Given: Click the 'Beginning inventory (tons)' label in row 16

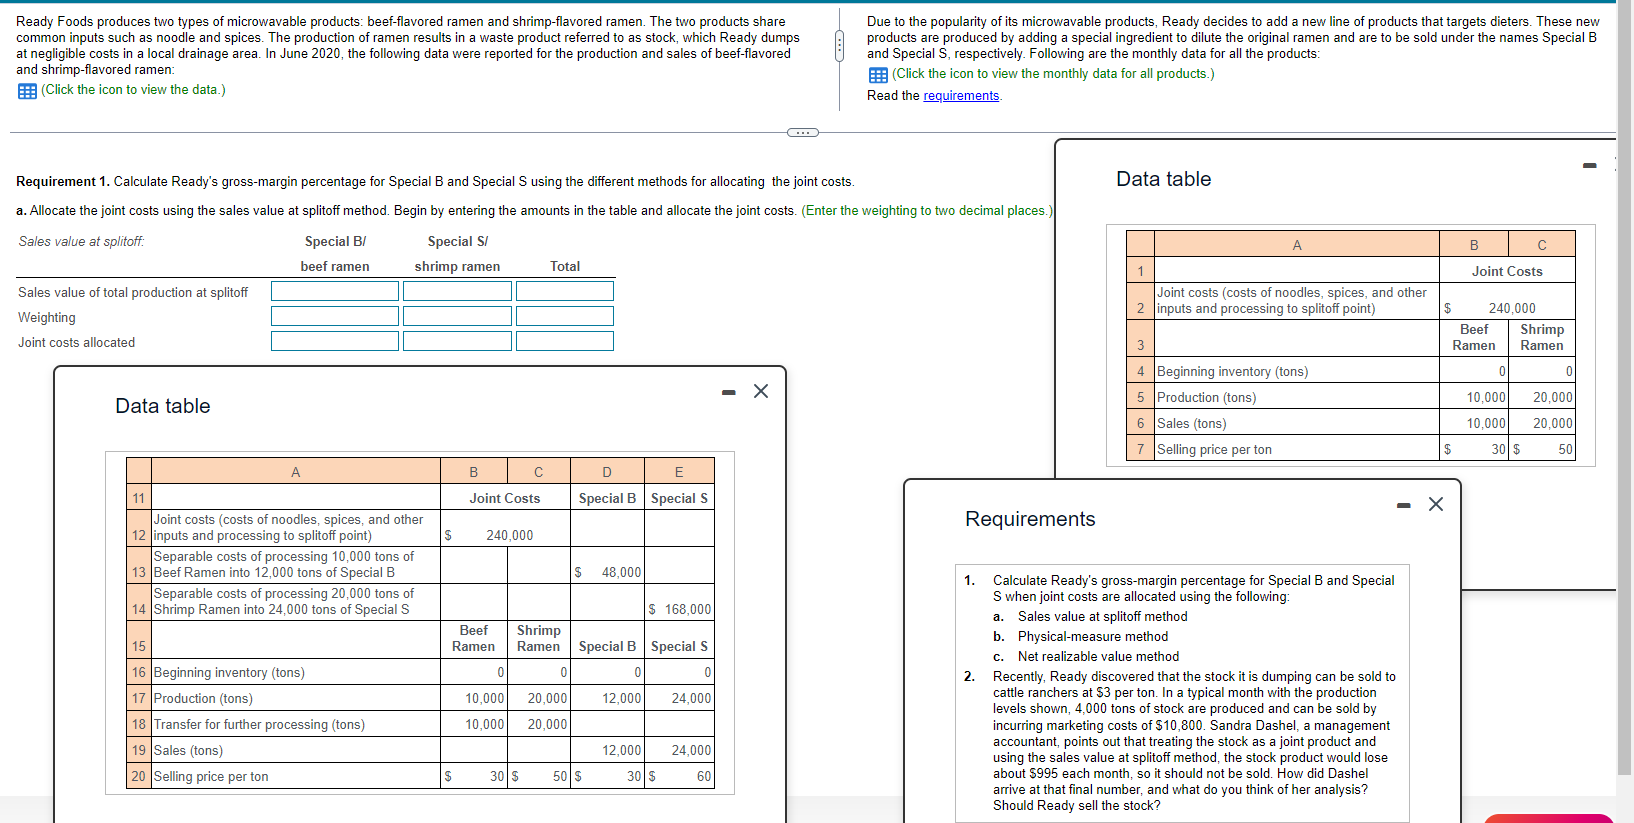Looking at the screenshot, I should 229,673.
